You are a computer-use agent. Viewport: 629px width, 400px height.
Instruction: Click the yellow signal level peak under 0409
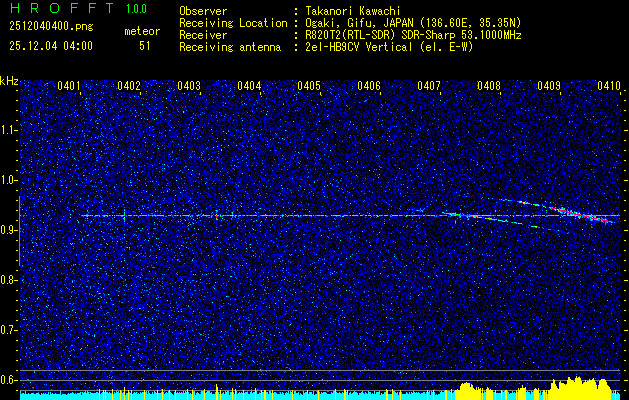point(578,388)
